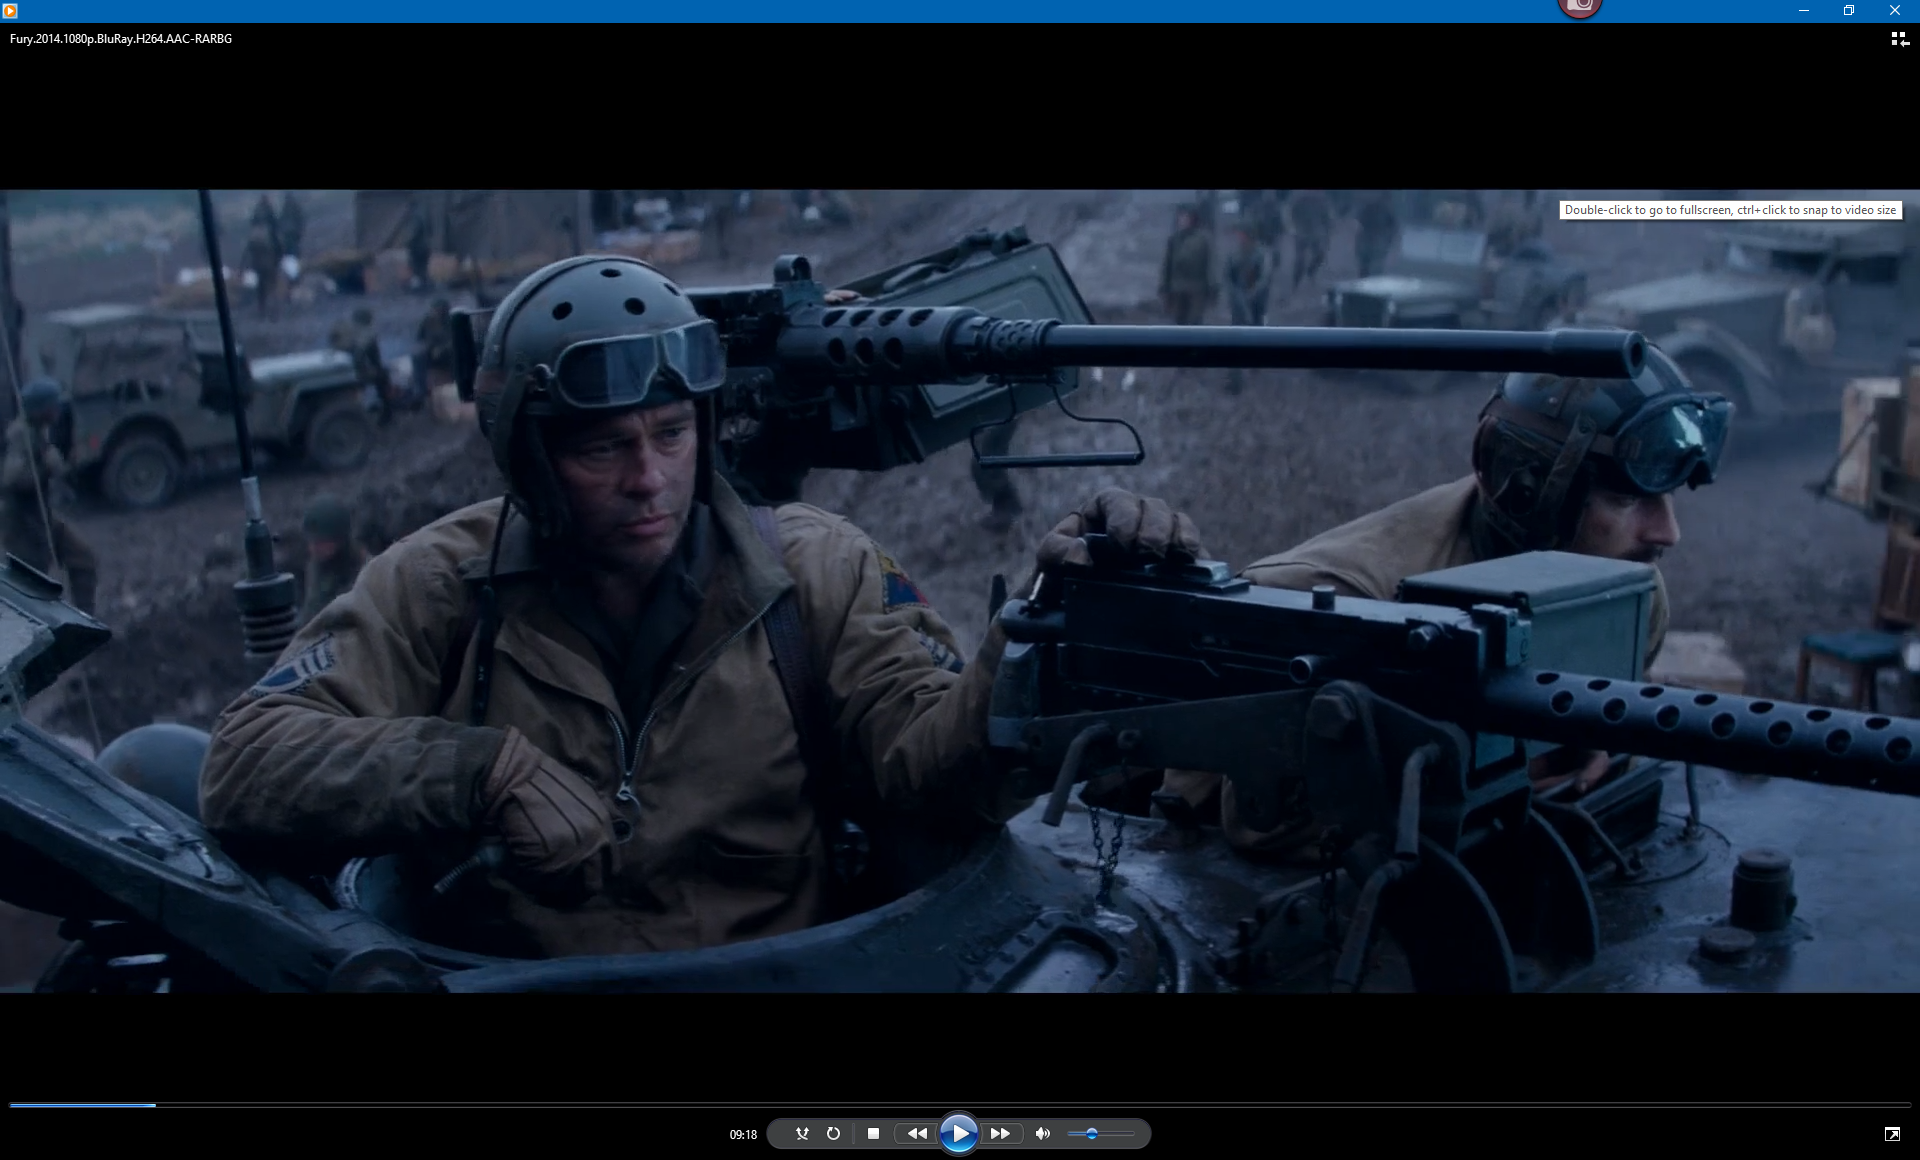Enter full screen with bottom-right icon
The height and width of the screenshot is (1160, 1920).
point(1892,1133)
